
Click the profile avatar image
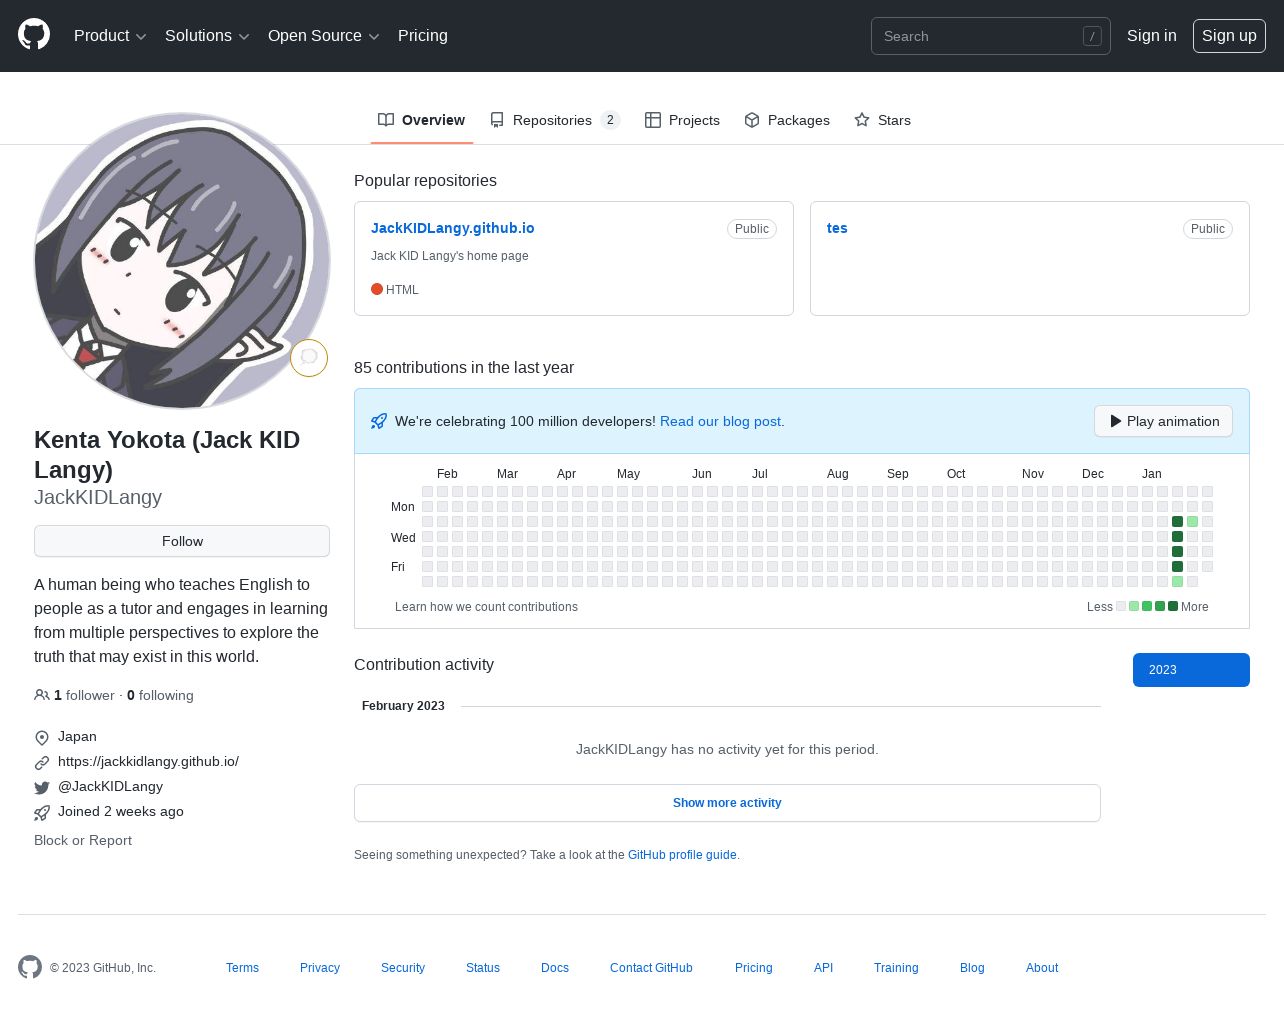182,261
